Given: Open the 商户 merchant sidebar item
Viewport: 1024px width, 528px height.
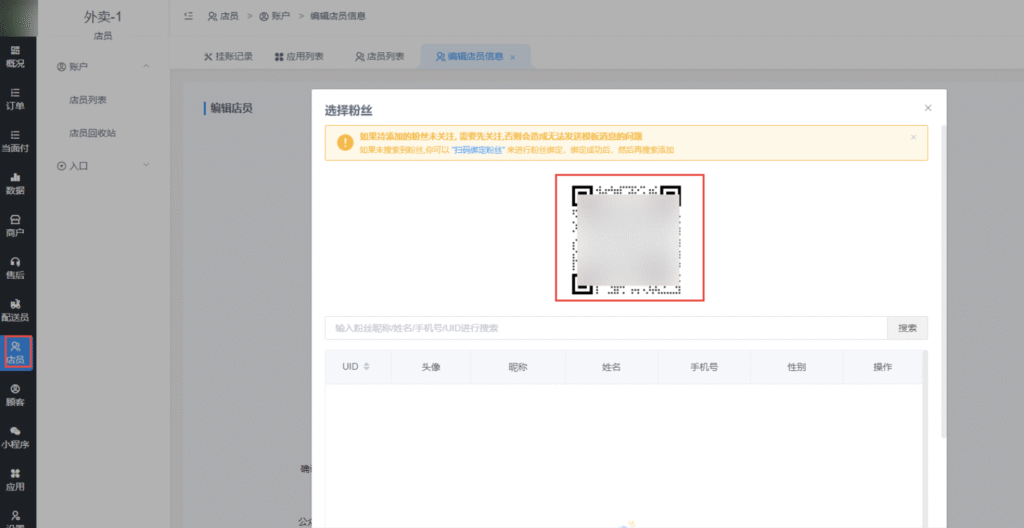Looking at the screenshot, I should (x=15, y=226).
